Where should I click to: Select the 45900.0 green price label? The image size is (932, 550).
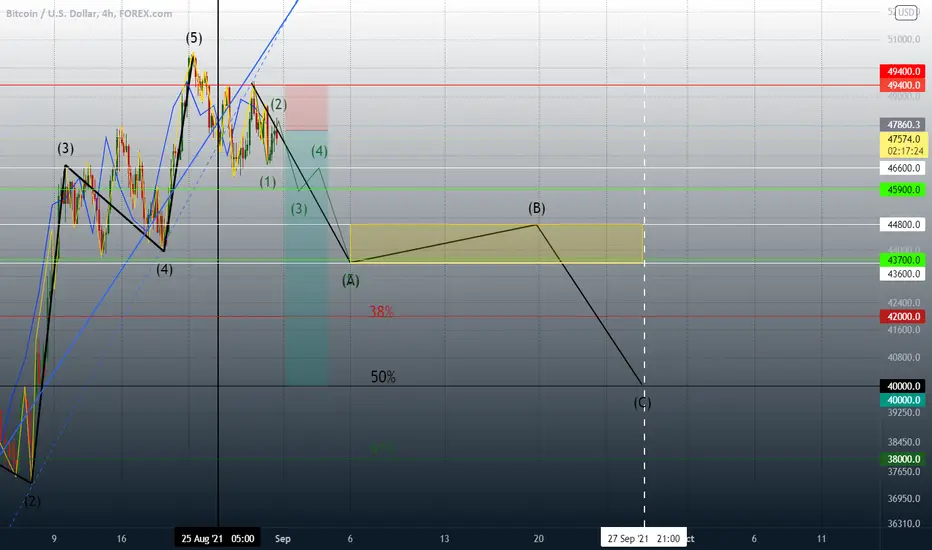(903, 190)
